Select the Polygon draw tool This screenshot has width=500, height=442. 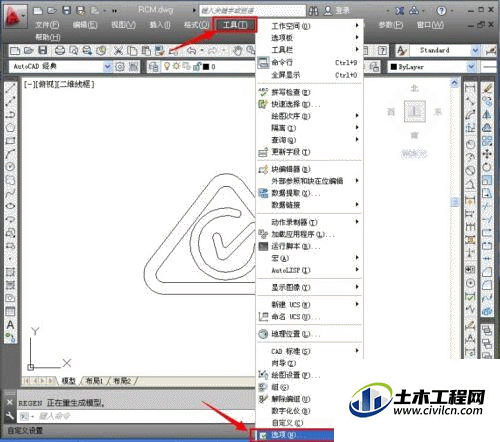10,127
